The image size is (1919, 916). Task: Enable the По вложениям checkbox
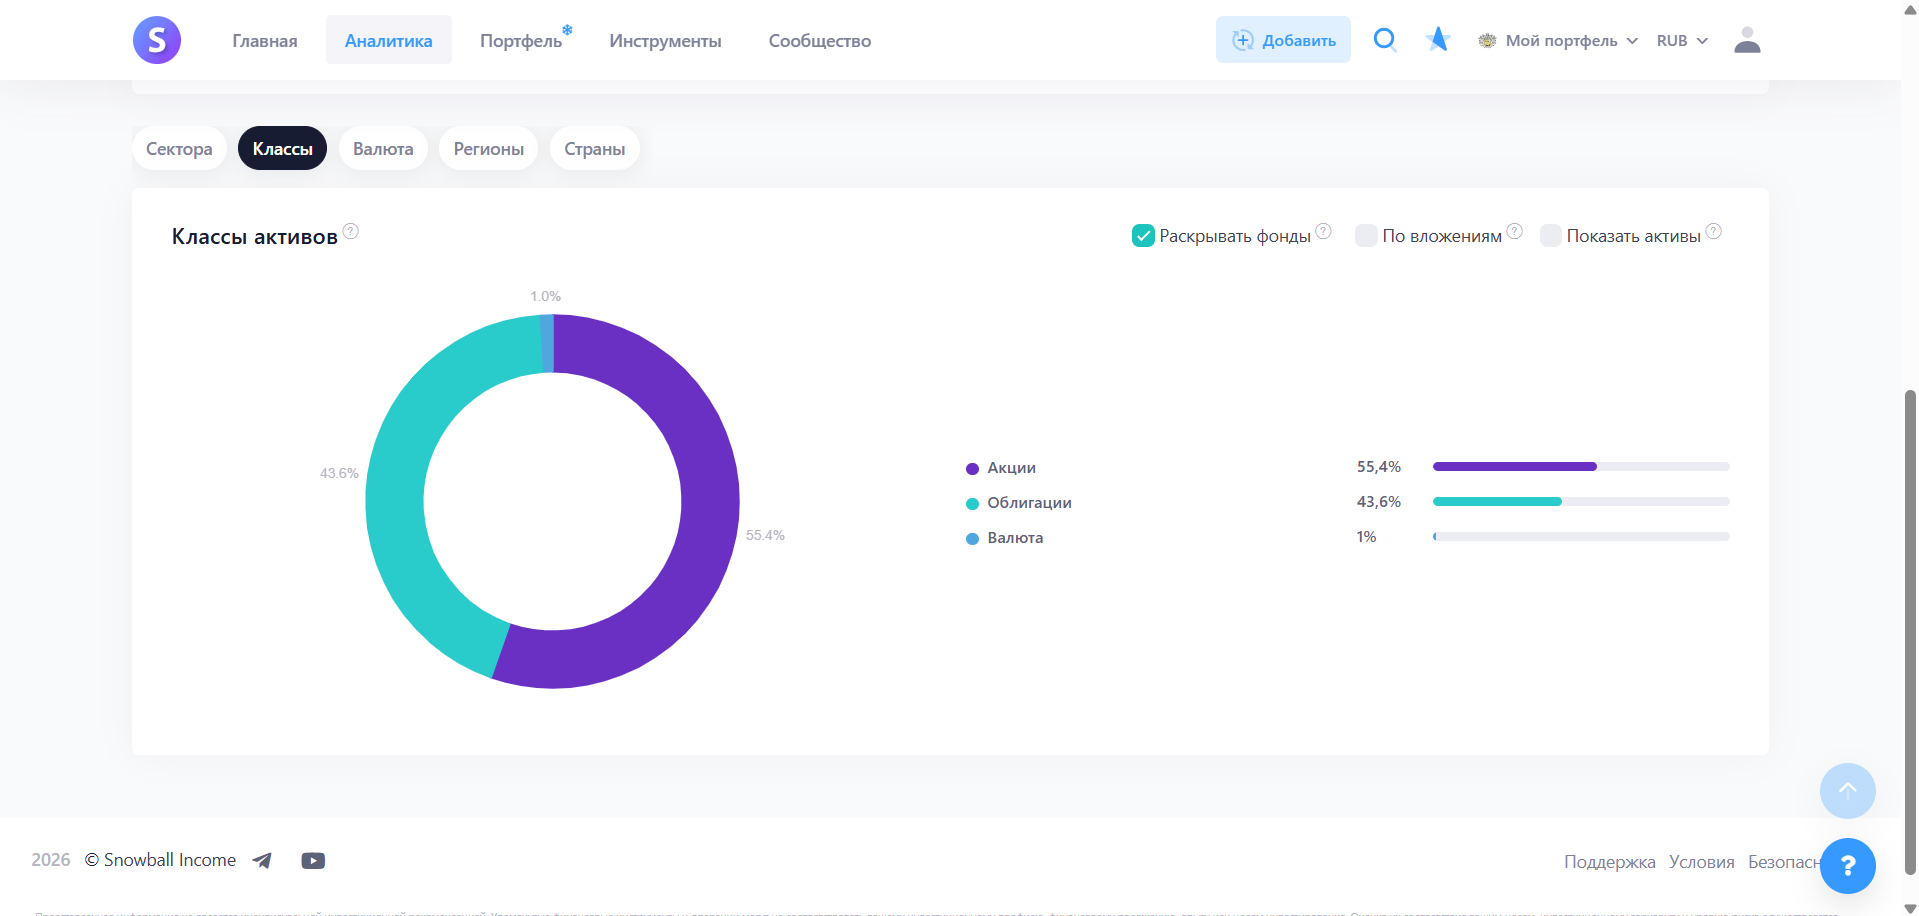[1366, 236]
